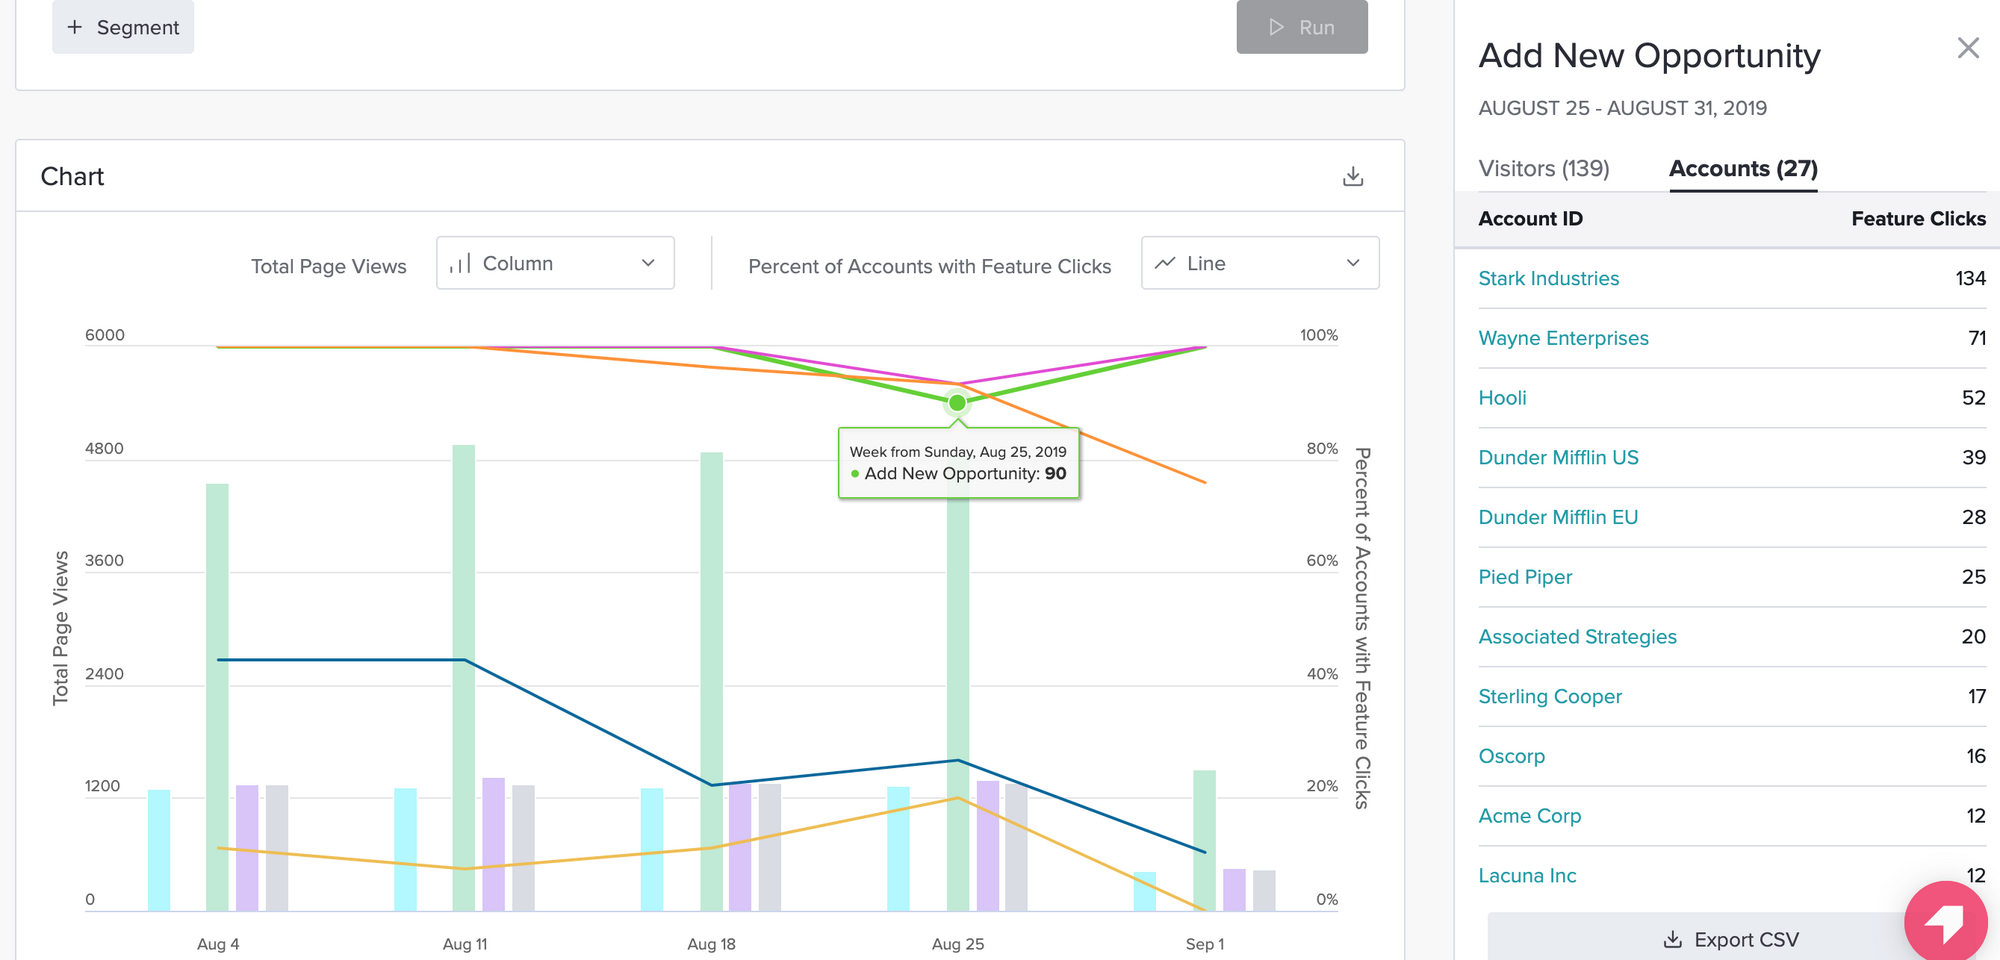Click the green Aug 25 data point
This screenshot has height=960, width=2000.
click(x=957, y=403)
